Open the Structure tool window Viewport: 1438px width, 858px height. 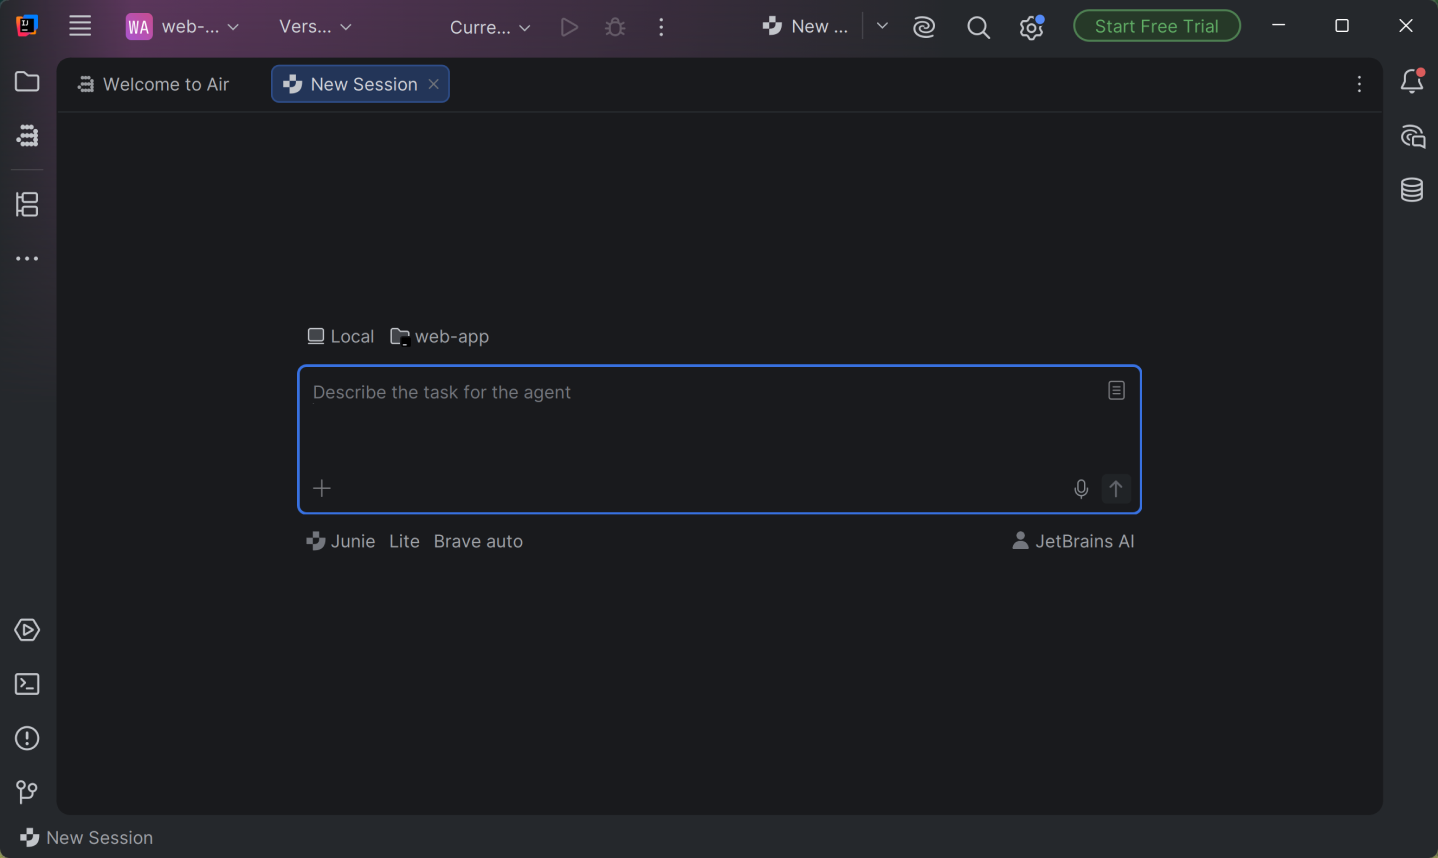(27, 205)
